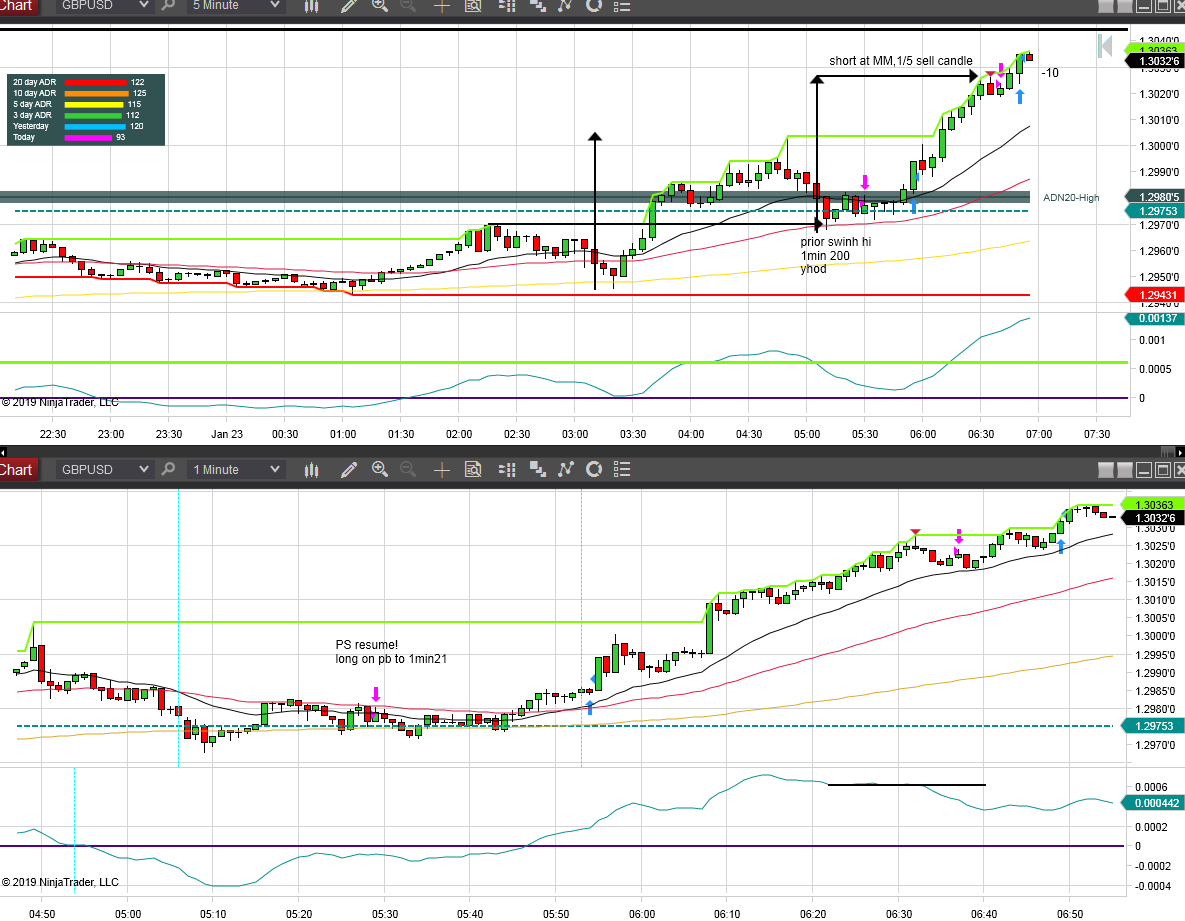The height and width of the screenshot is (921, 1185).
Task: Click right scroll arrow on chart divider
Action: click(x=1180, y=453)
